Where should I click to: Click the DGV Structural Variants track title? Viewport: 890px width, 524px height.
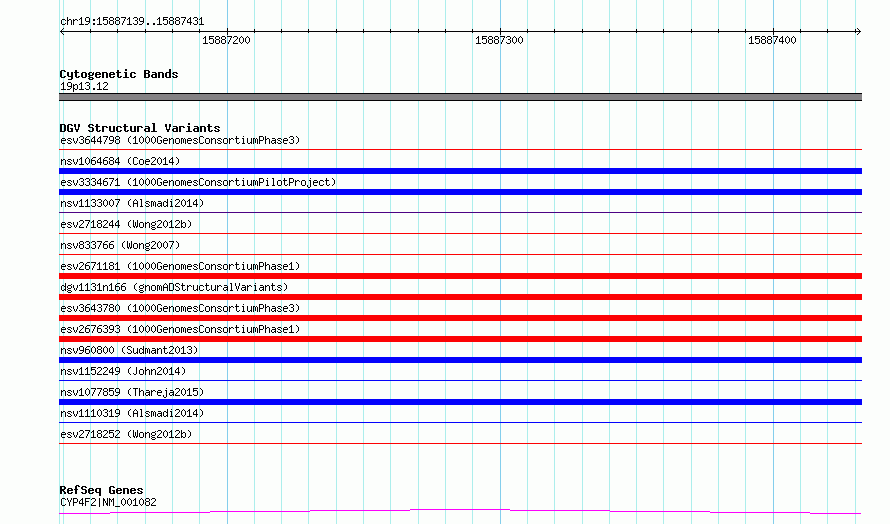coord(140,128)
